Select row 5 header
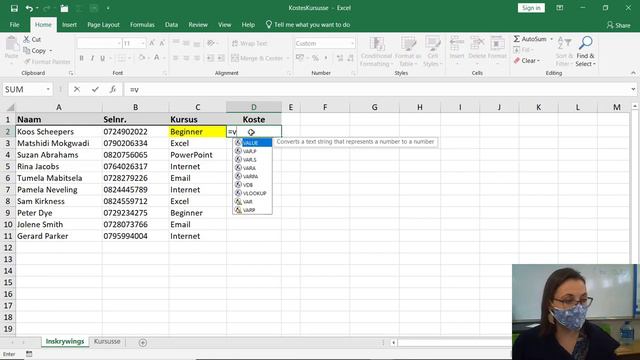640x360 pixels. 8,167
